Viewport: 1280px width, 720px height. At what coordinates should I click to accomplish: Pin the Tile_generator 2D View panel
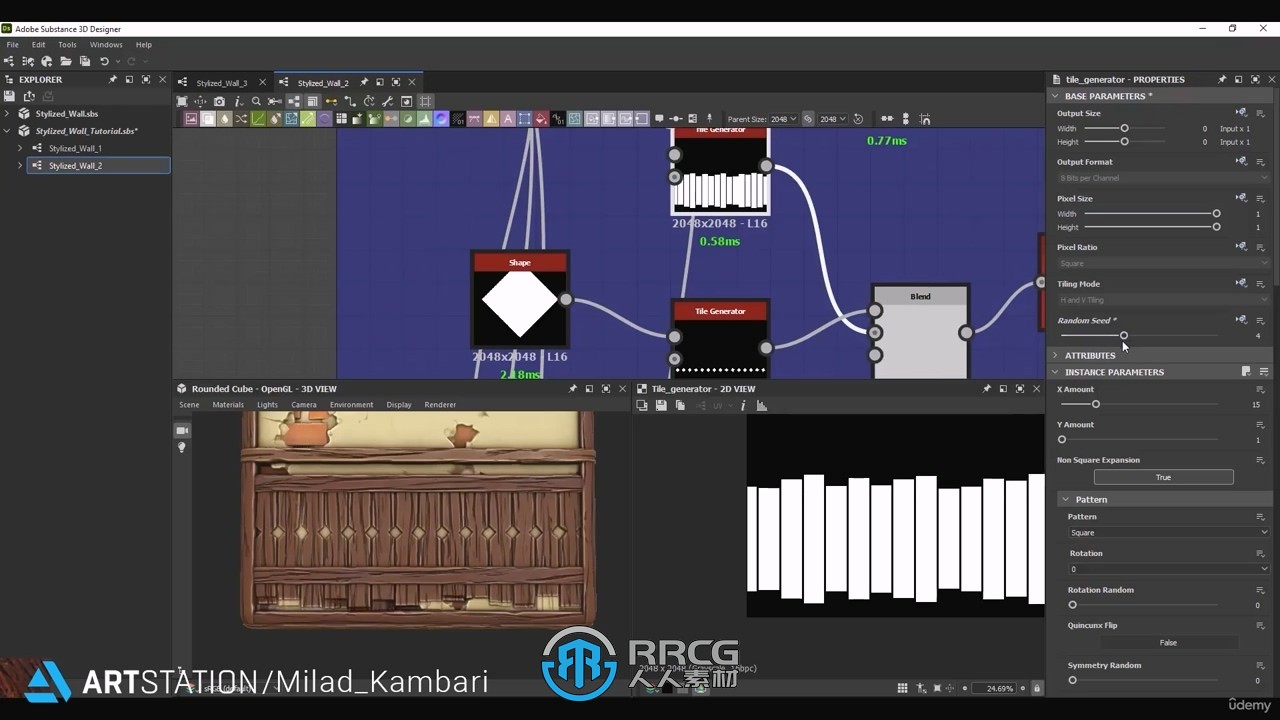987,388
